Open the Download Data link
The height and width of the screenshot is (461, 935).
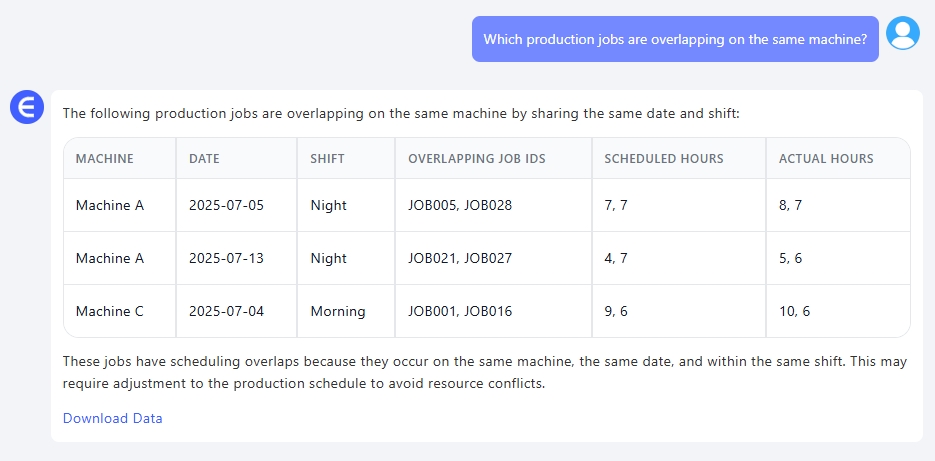[x=112, y=418]
